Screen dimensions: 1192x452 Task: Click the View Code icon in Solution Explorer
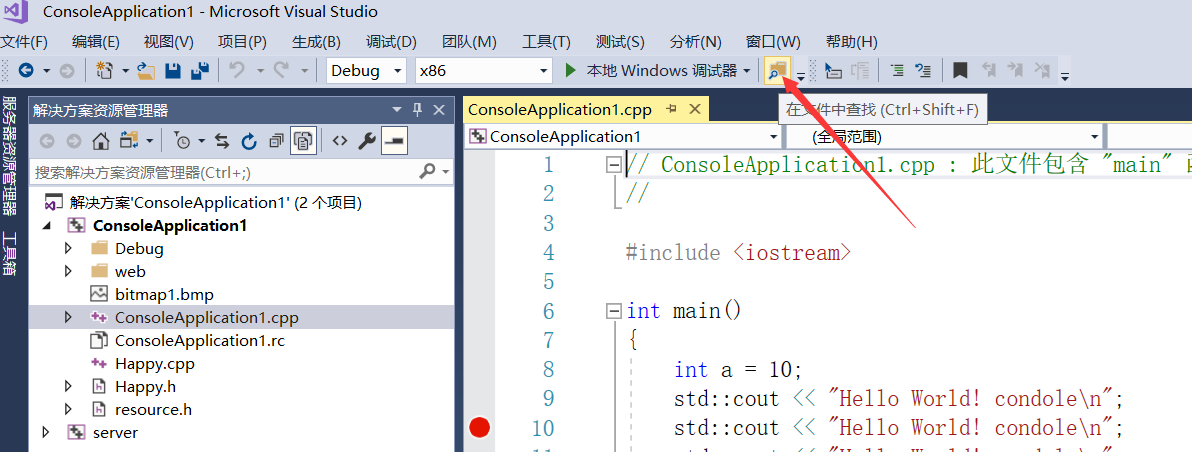tap(340, 141)
